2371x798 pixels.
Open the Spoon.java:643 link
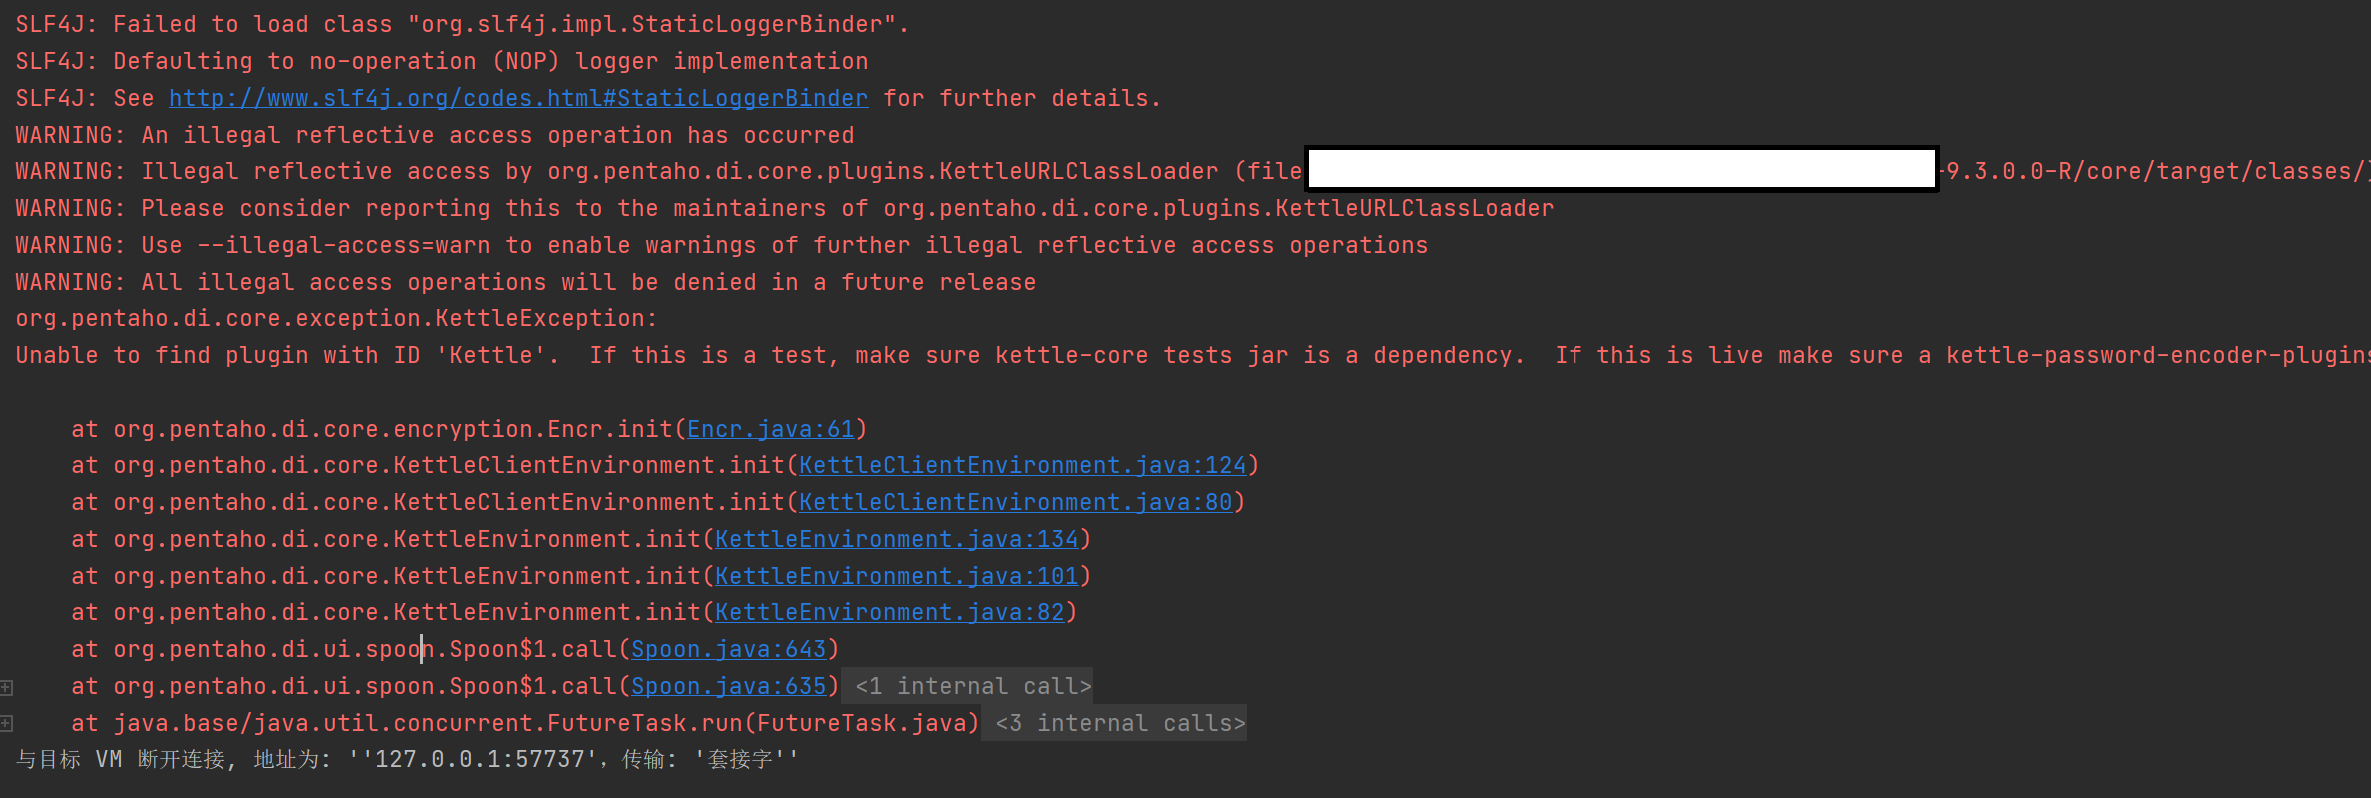pyautogui.click(x=728, y=649)
